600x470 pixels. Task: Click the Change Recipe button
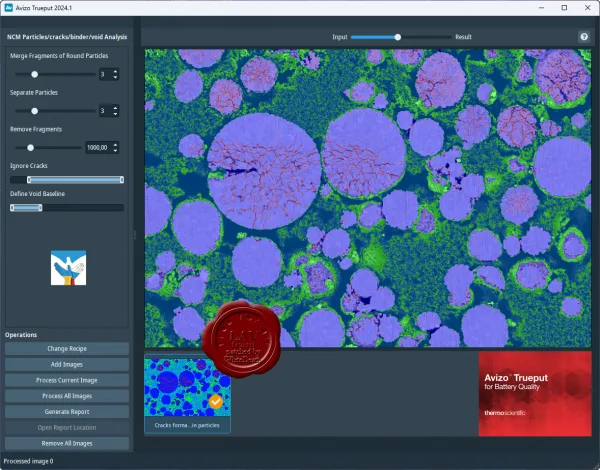67,349
